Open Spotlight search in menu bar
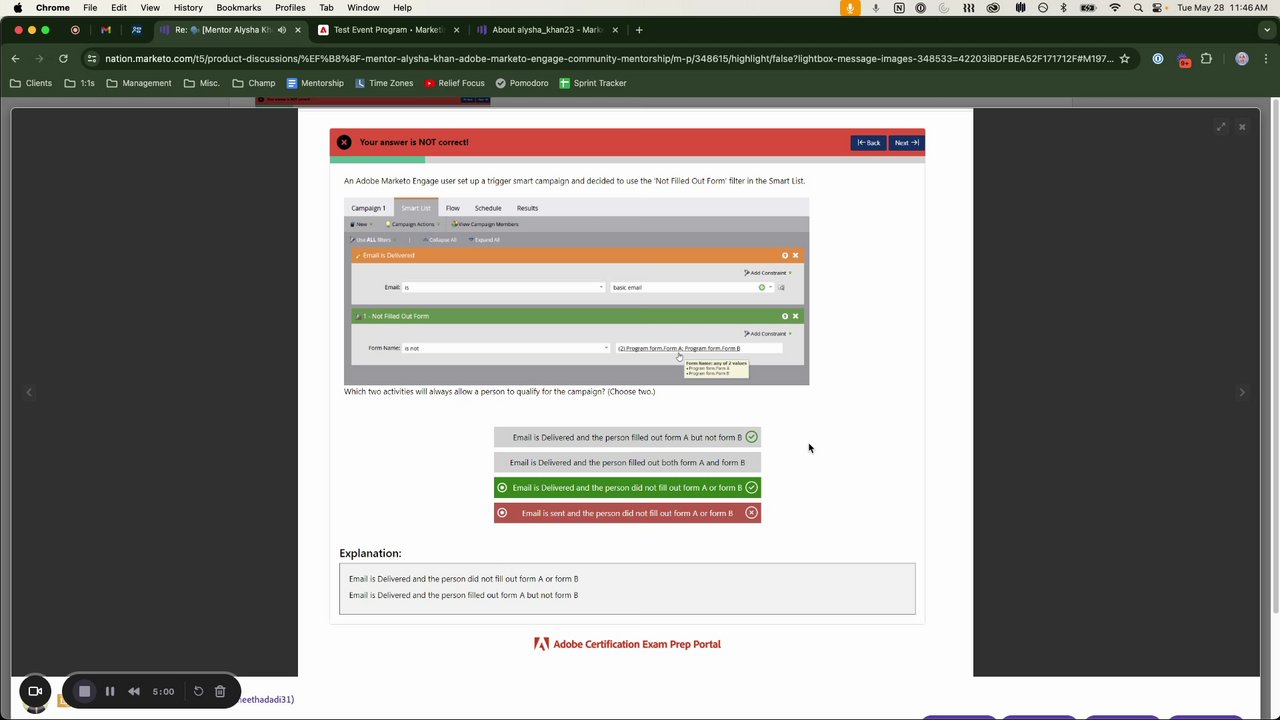Viewport: 1280px width, 720px height. [1138, 7]
